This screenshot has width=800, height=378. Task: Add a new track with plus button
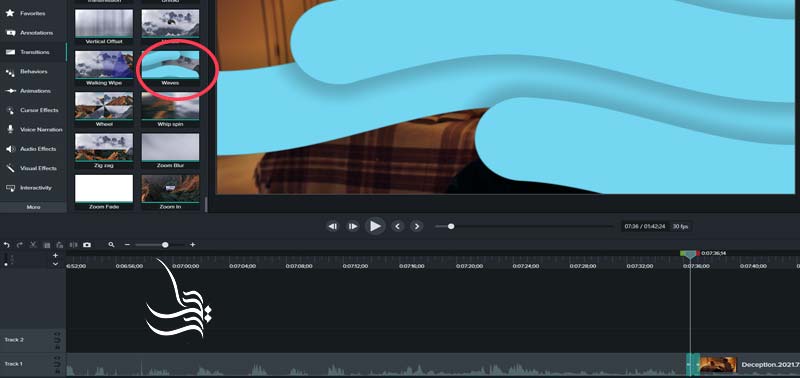click(56, 255)
